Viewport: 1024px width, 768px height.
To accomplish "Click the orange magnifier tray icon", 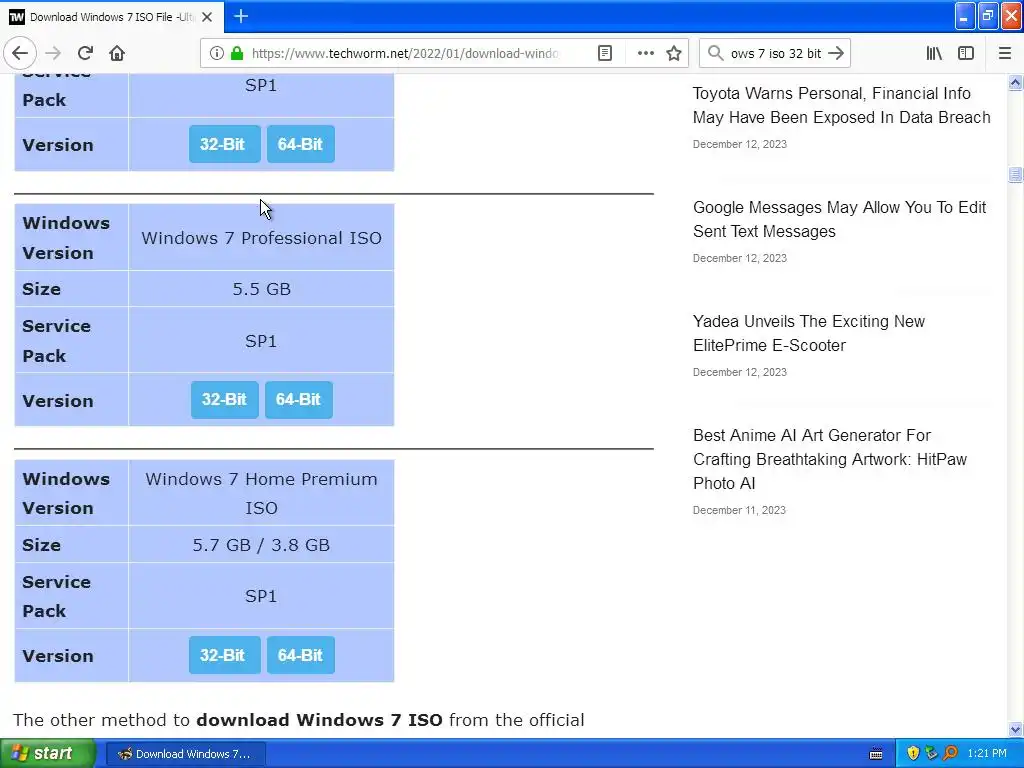I will (950, 754).
